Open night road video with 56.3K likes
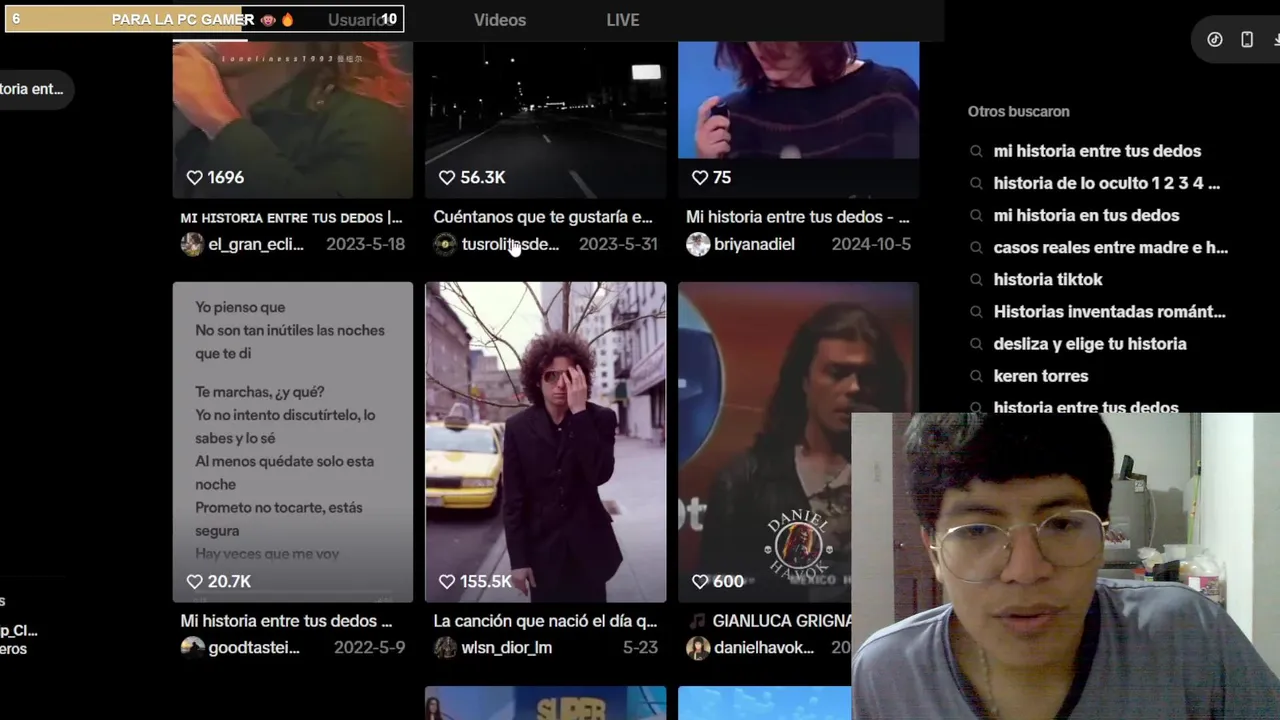1280x720 pixels. tap(545, 120)
